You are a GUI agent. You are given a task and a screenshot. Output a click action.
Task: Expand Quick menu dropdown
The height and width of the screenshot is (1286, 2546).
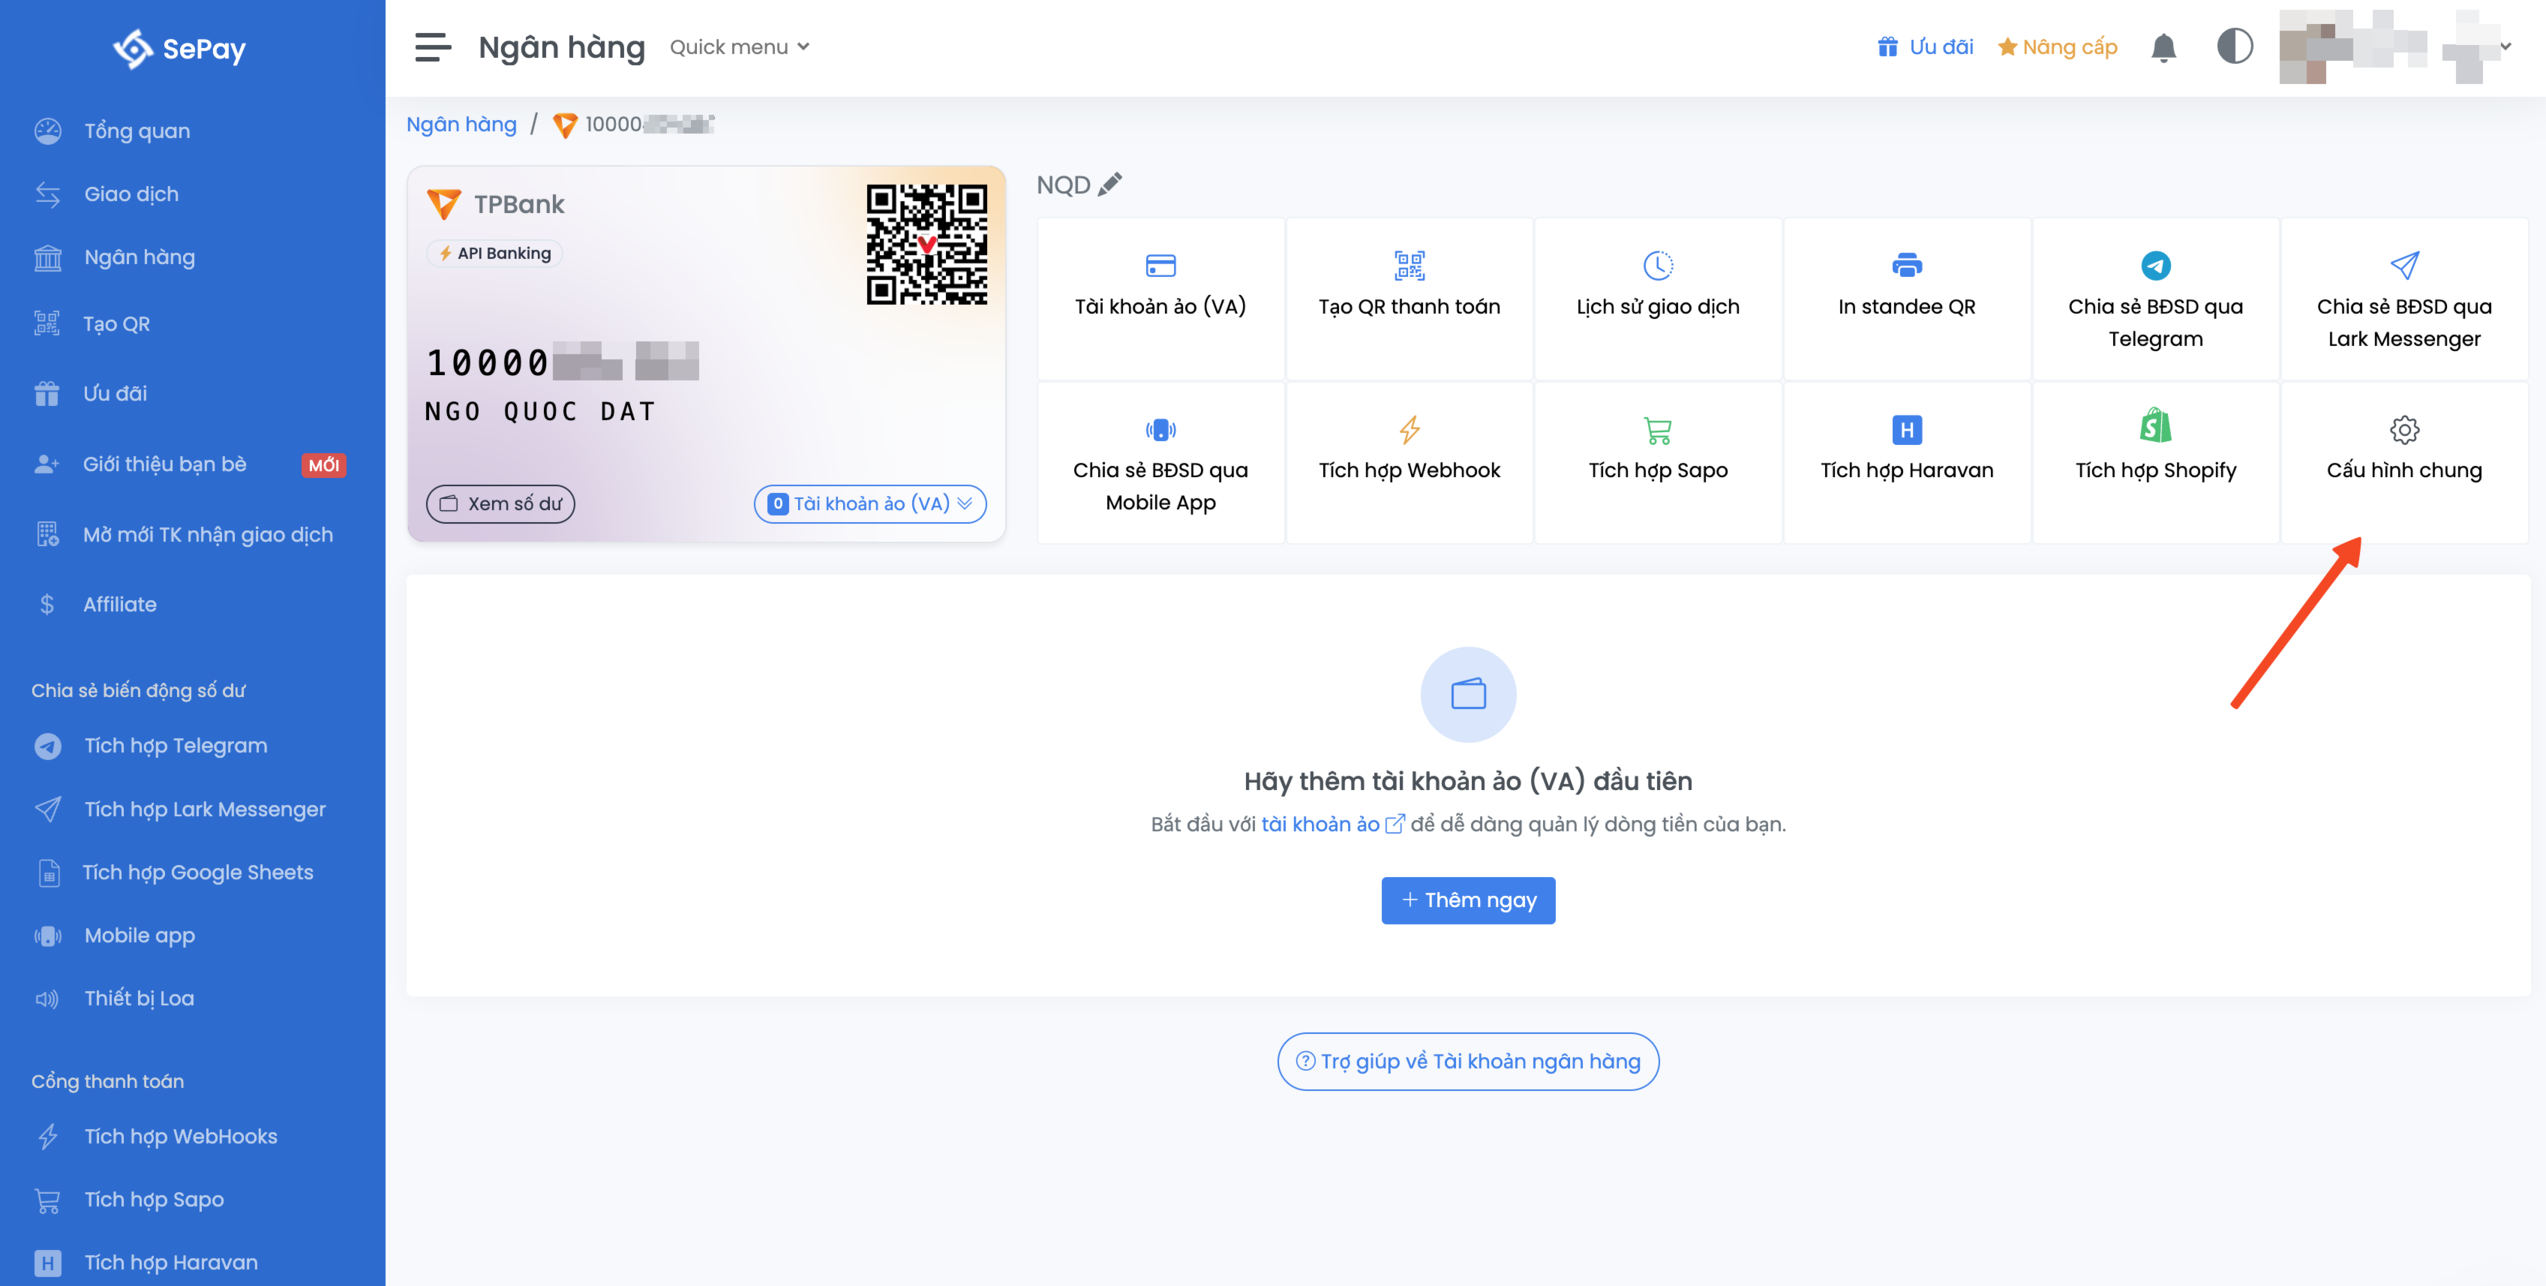pyautogui.click(x=739, y=44)
